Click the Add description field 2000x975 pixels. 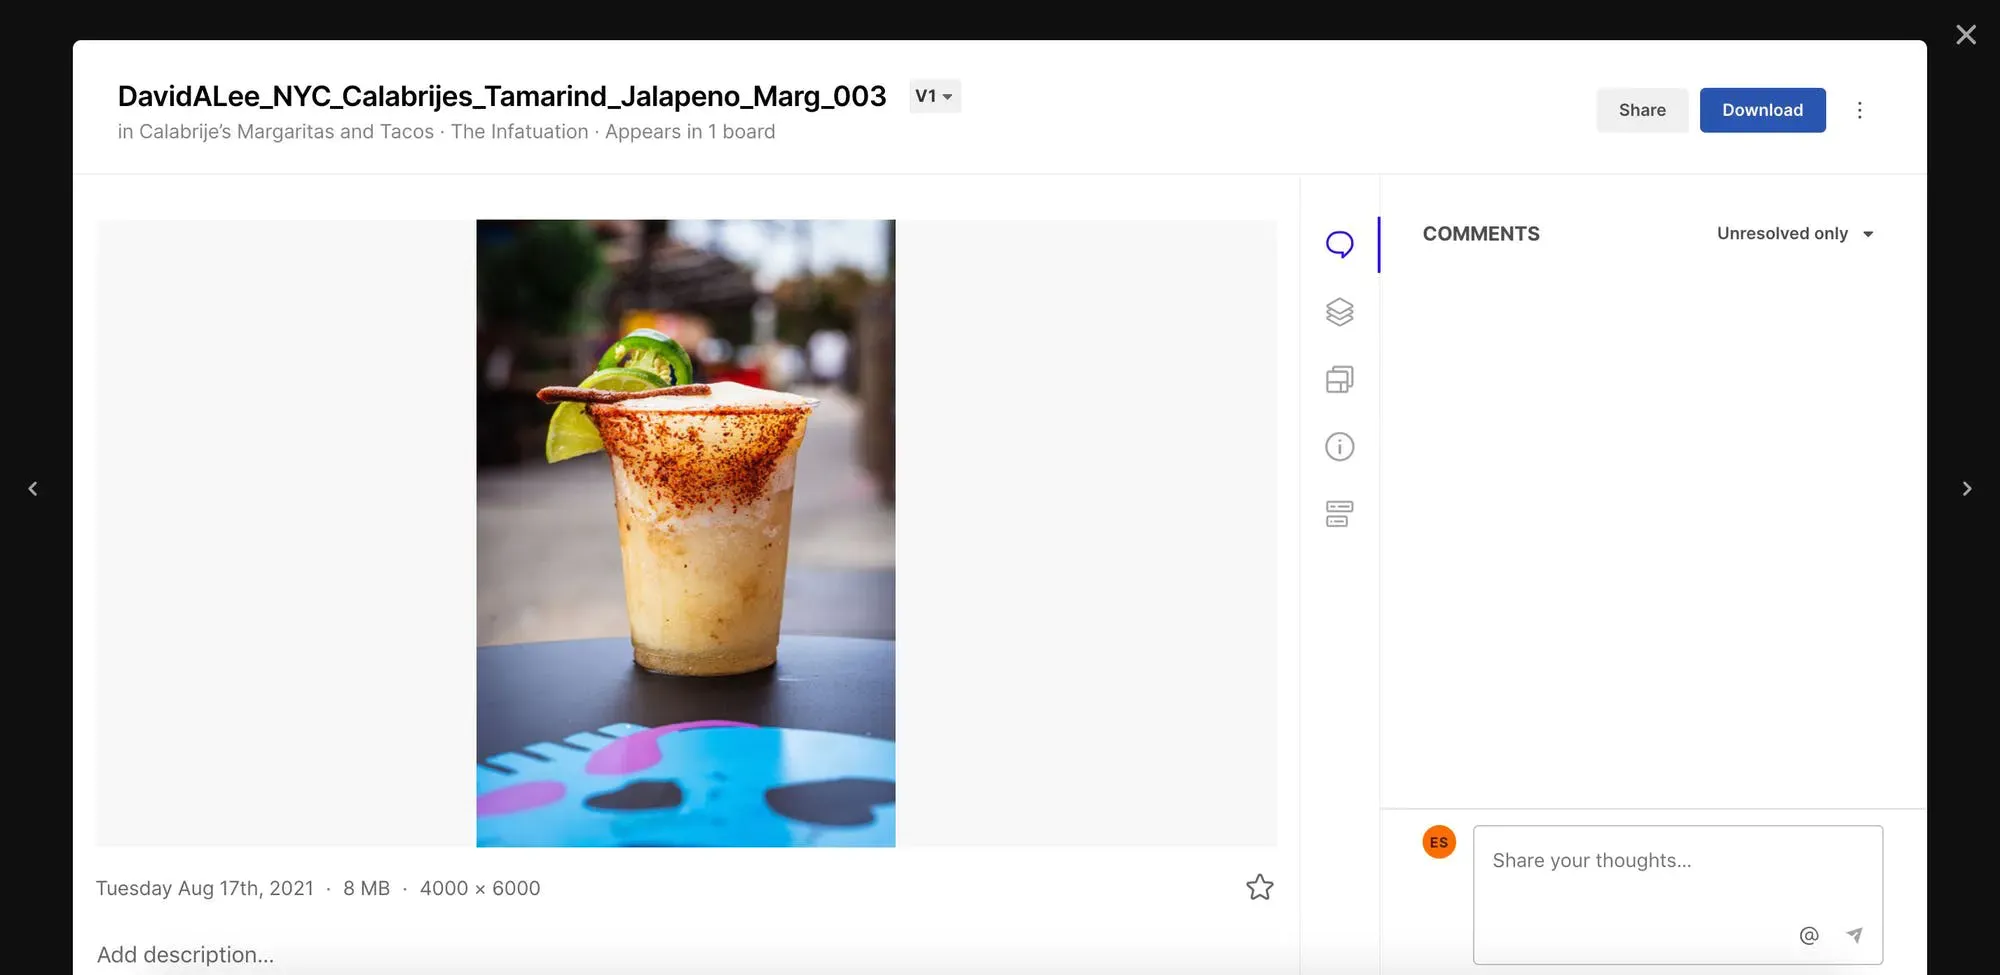(x=185, y=955)
